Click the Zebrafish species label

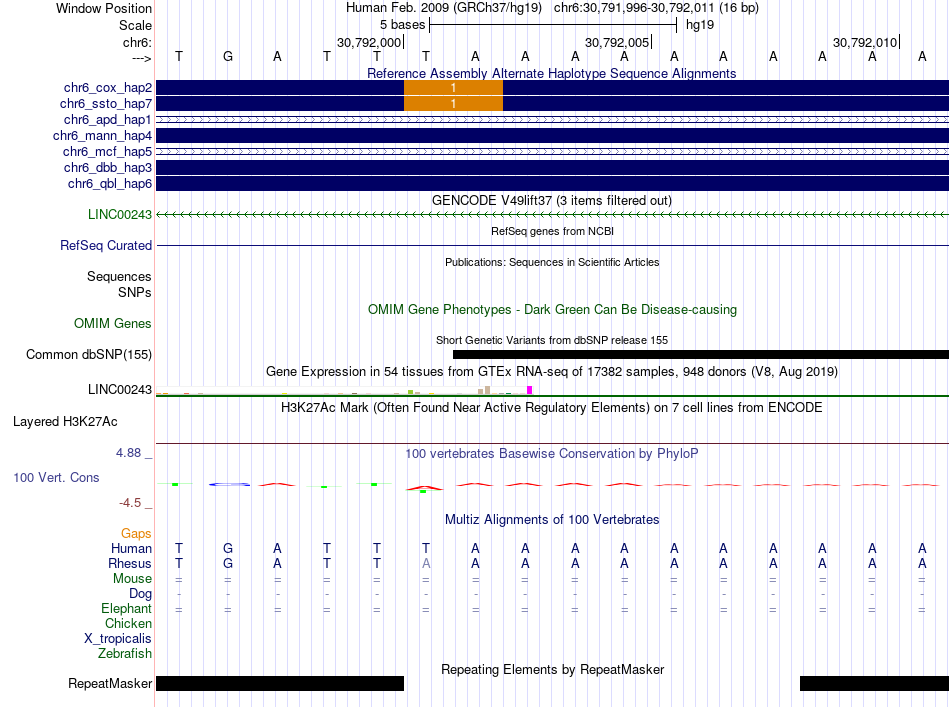pos(125,654)
